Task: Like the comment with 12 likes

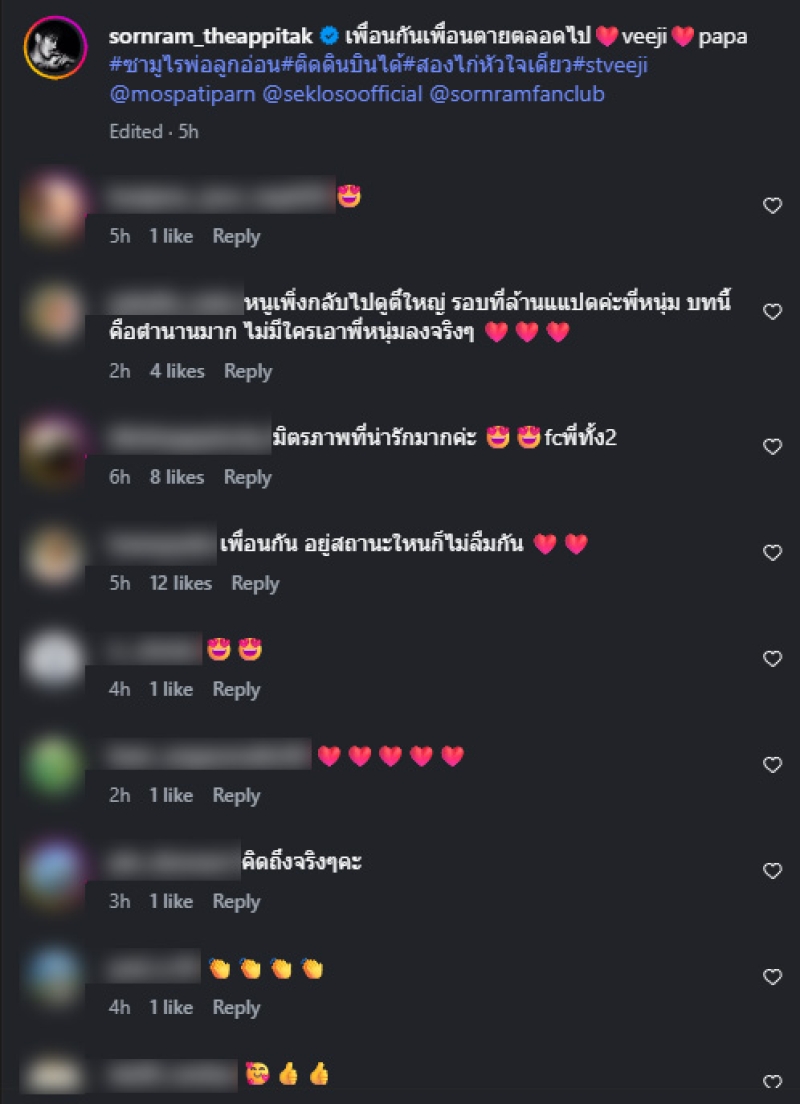Action: [x=773, y=553]
